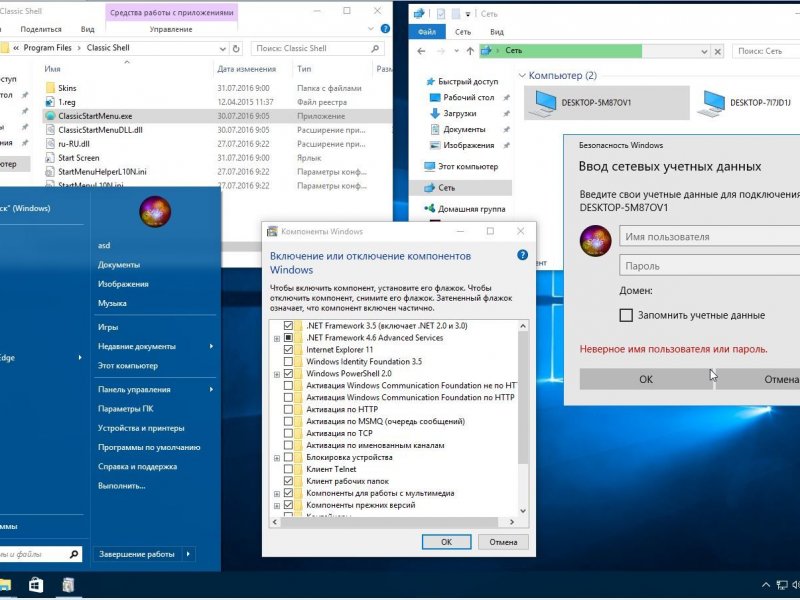Open Classic Shell address bar dropdown
800x600 pixels.
pyautogui.click(x=222, y=48)
